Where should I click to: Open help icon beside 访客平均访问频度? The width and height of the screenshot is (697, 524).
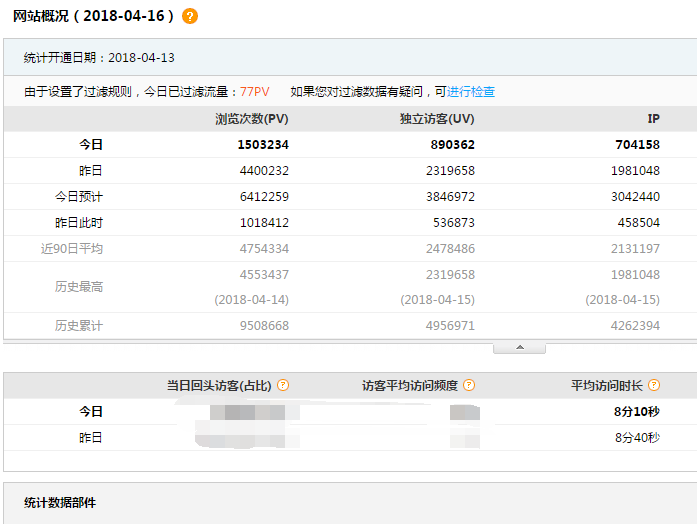(469, 385)
